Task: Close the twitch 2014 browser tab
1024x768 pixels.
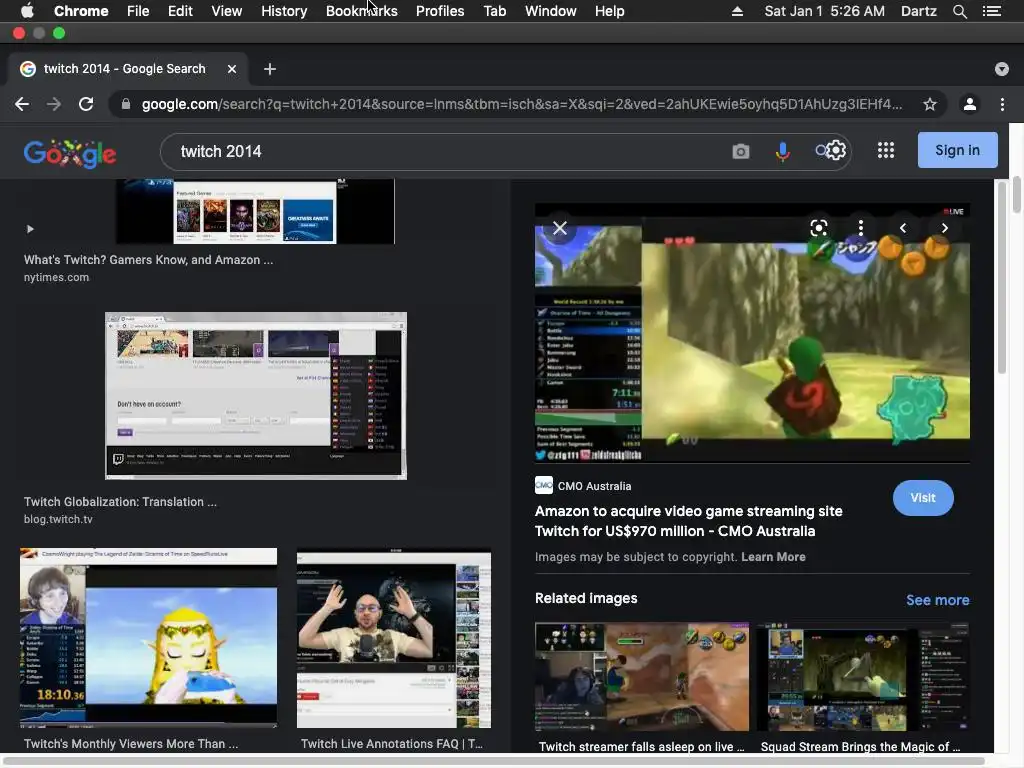Action: coord(232,69)
